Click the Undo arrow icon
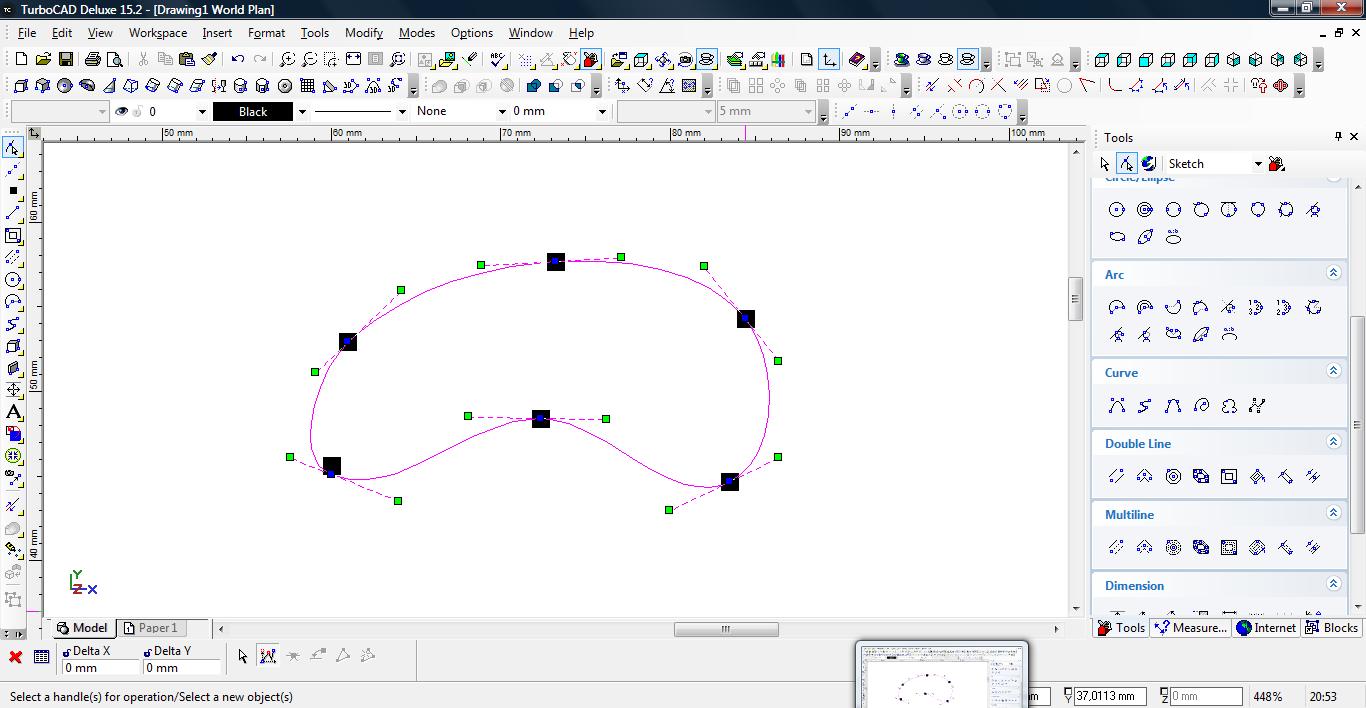The width and height of the screenshot is (1366, 708). coord(238,60)
